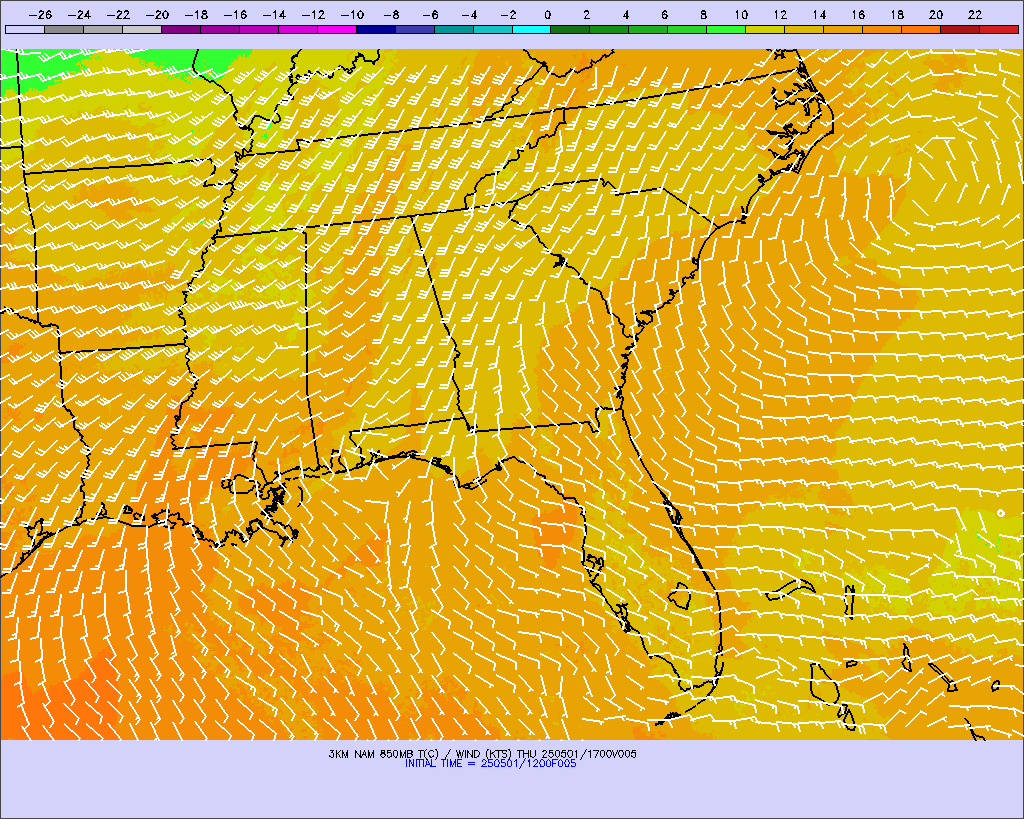Click the dark gray swatch between -26 and -24
The image size is (1024, 819).
click(64, 29)
